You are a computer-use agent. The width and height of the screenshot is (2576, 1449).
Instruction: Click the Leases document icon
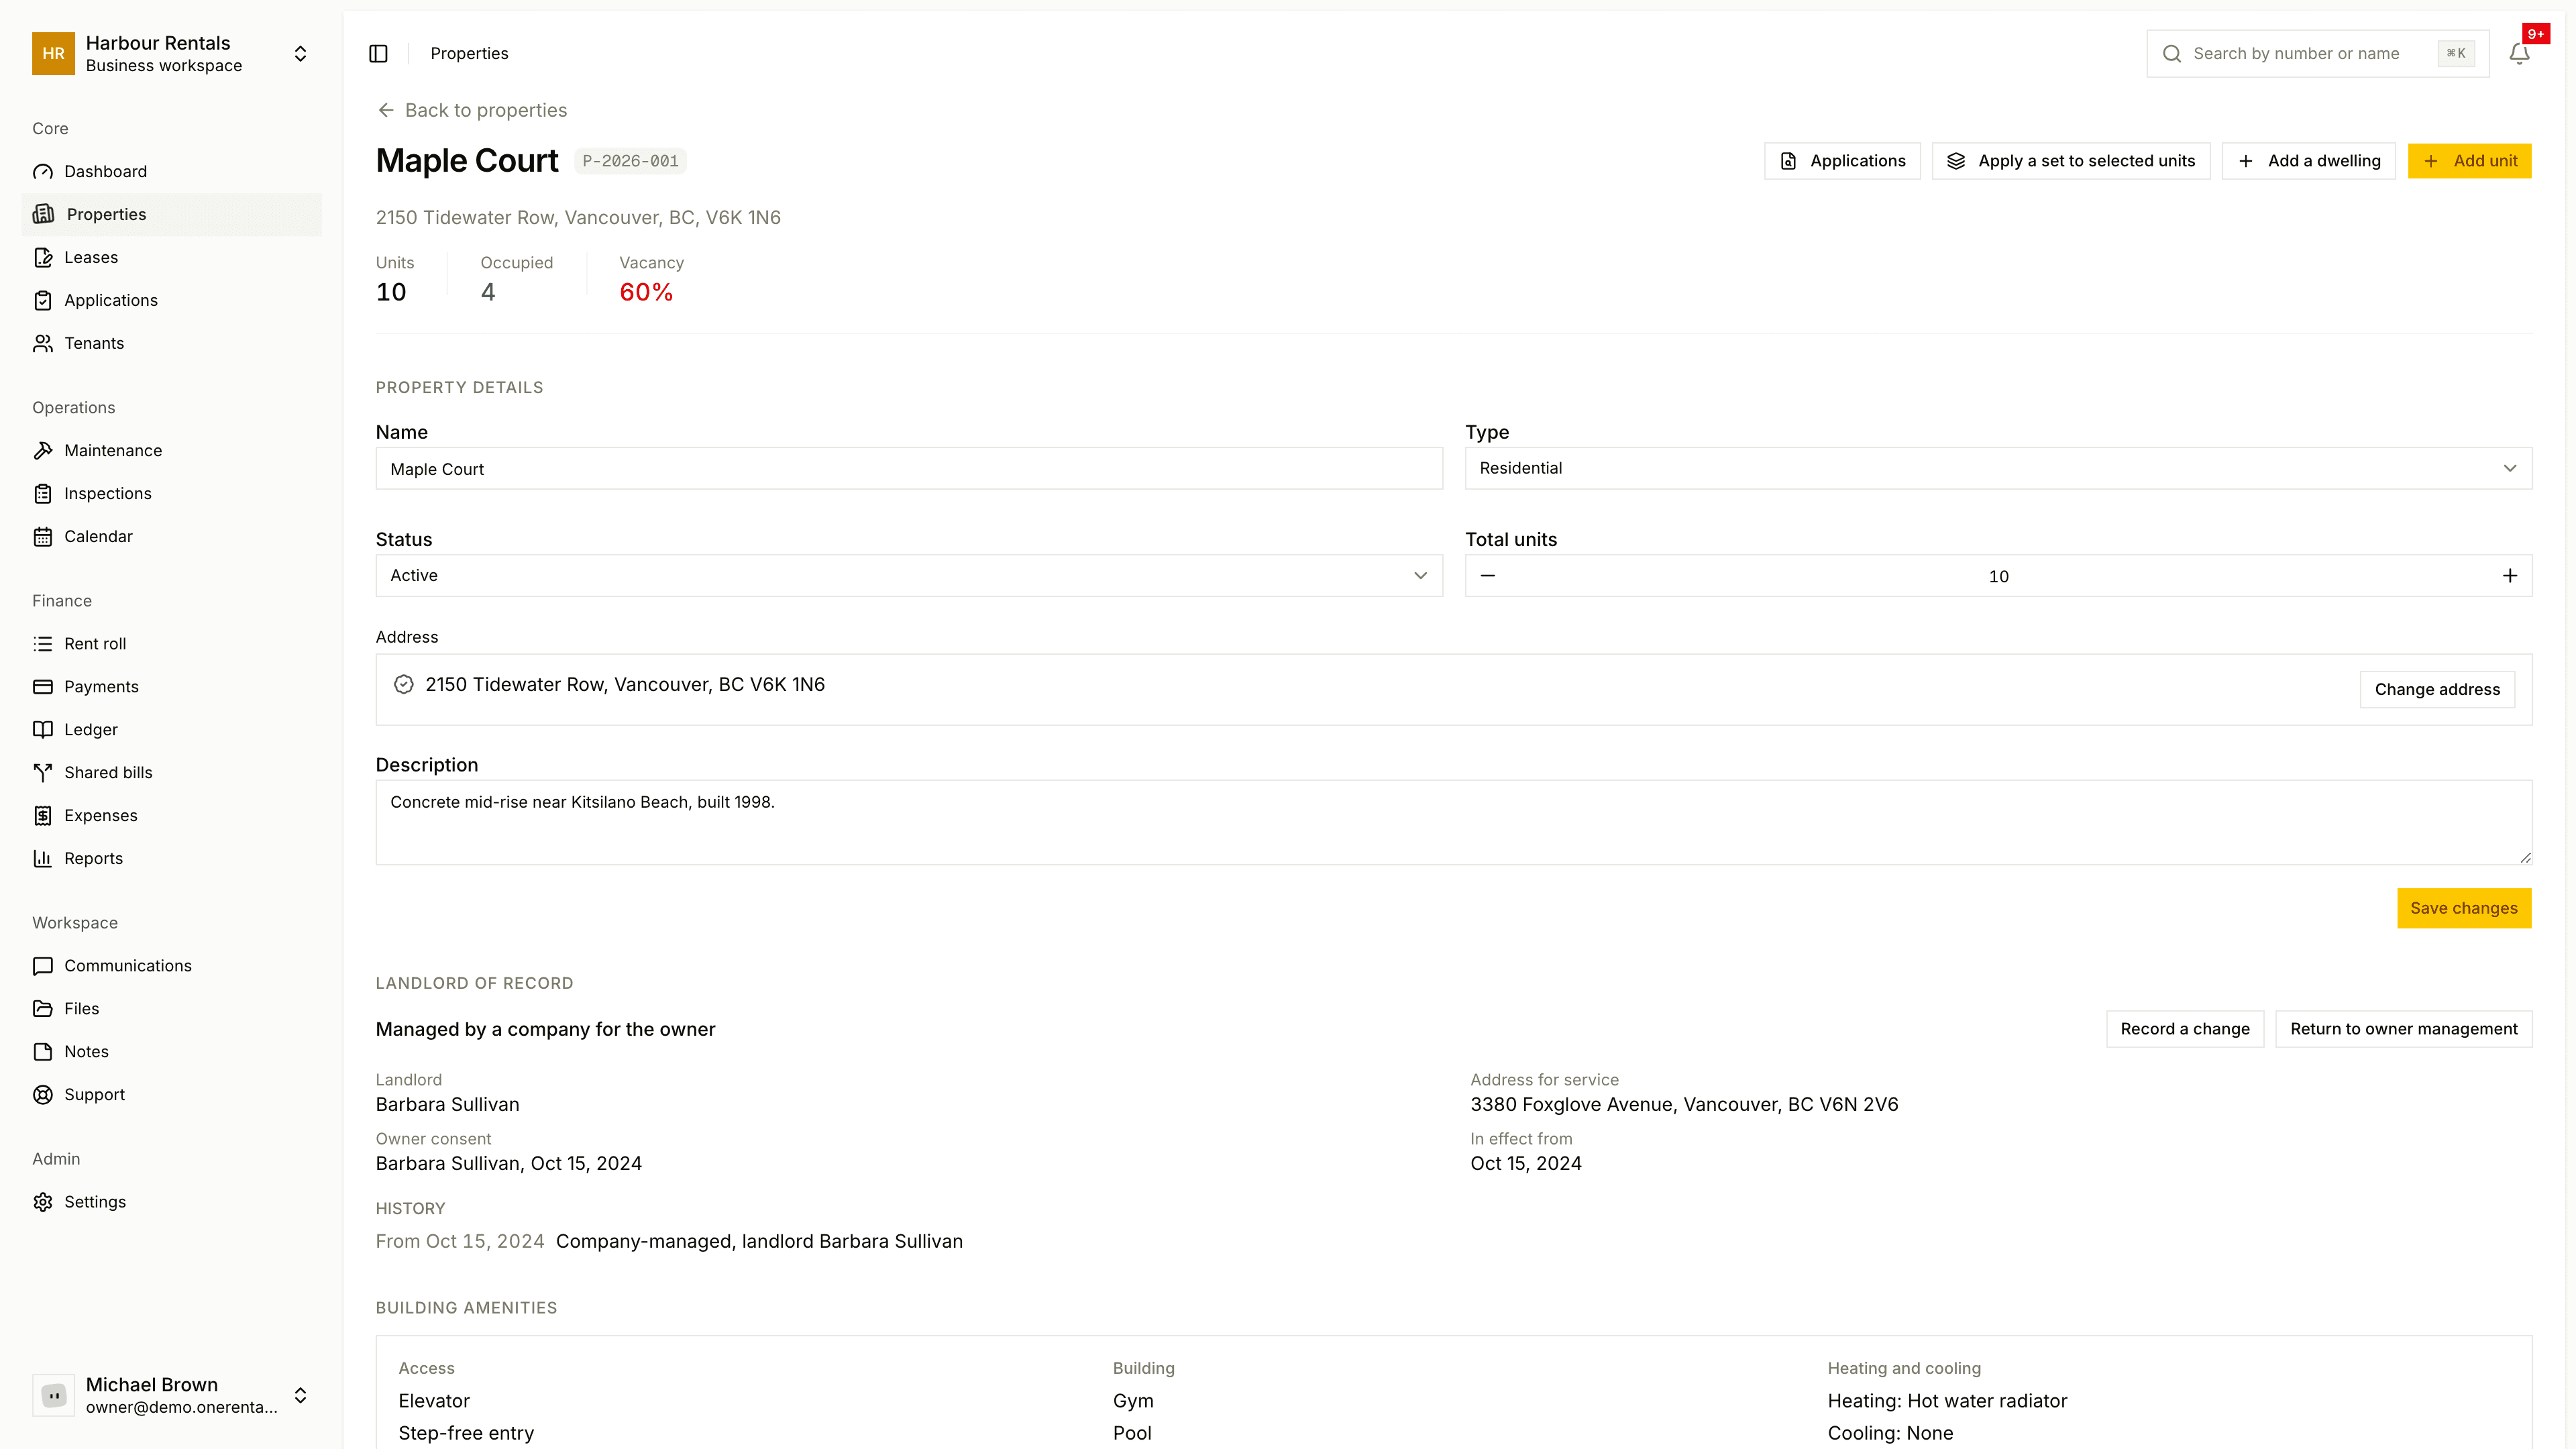pos(43,257)
